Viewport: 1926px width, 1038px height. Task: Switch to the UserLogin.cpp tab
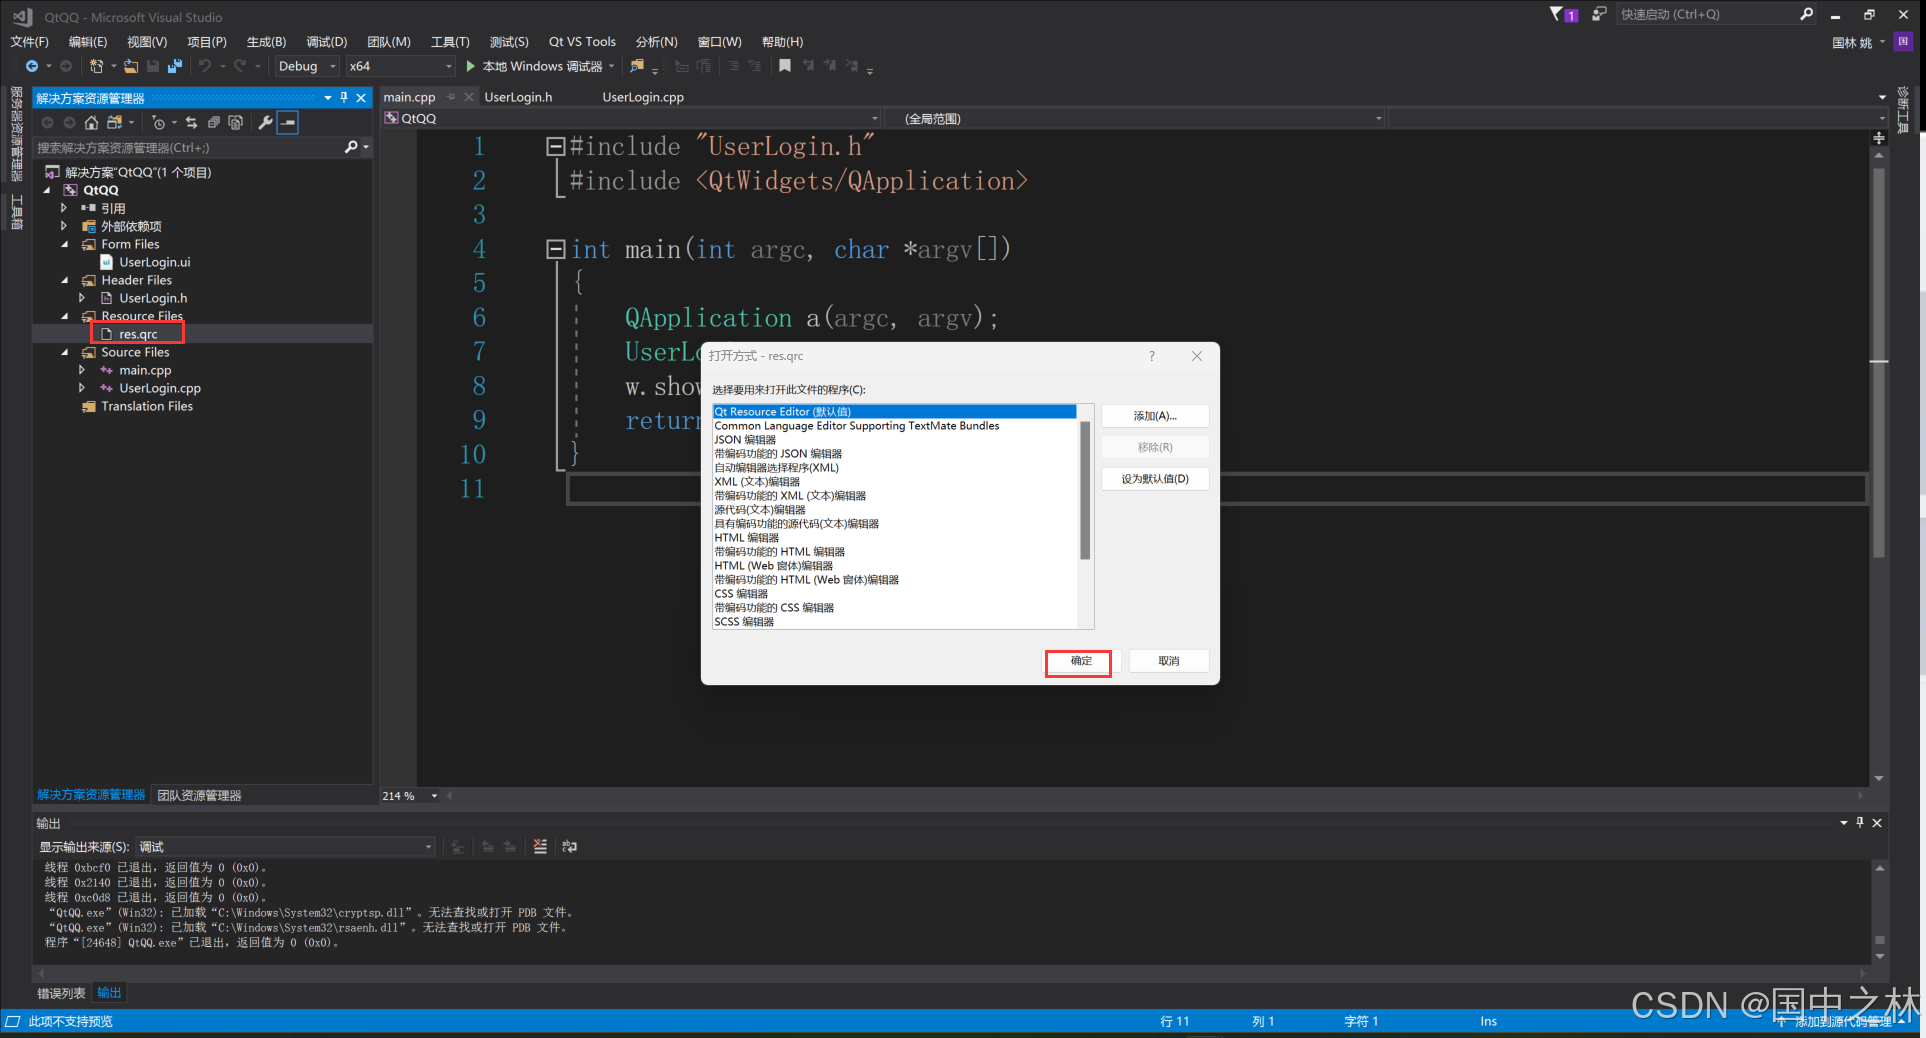click(x=643, y=97)
